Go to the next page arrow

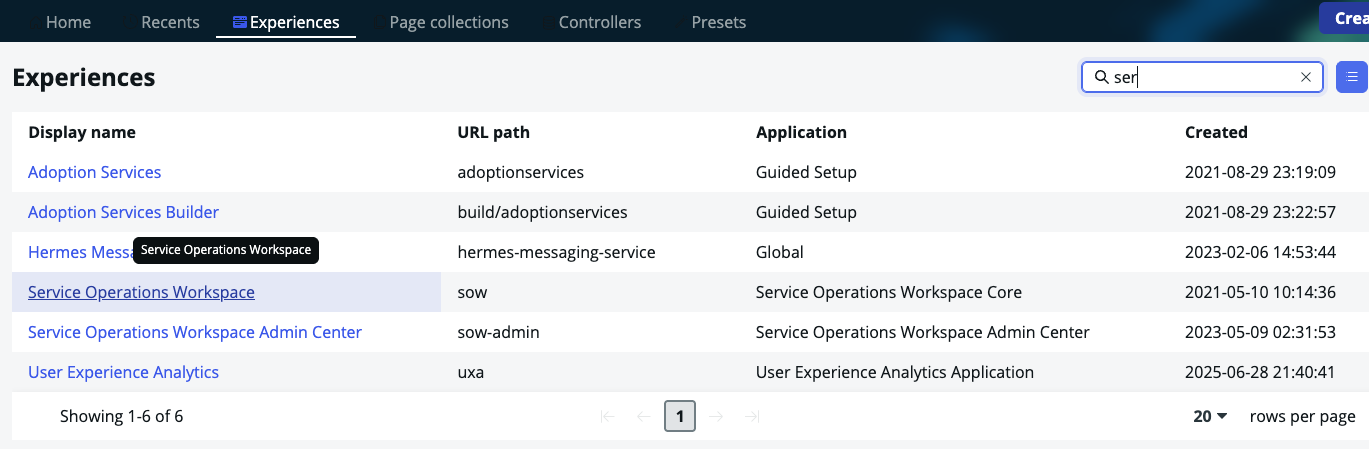(x=716, y=416)
